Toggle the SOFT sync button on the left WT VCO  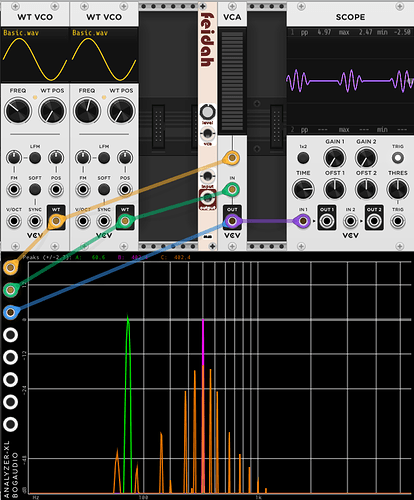tap(35, 189)
